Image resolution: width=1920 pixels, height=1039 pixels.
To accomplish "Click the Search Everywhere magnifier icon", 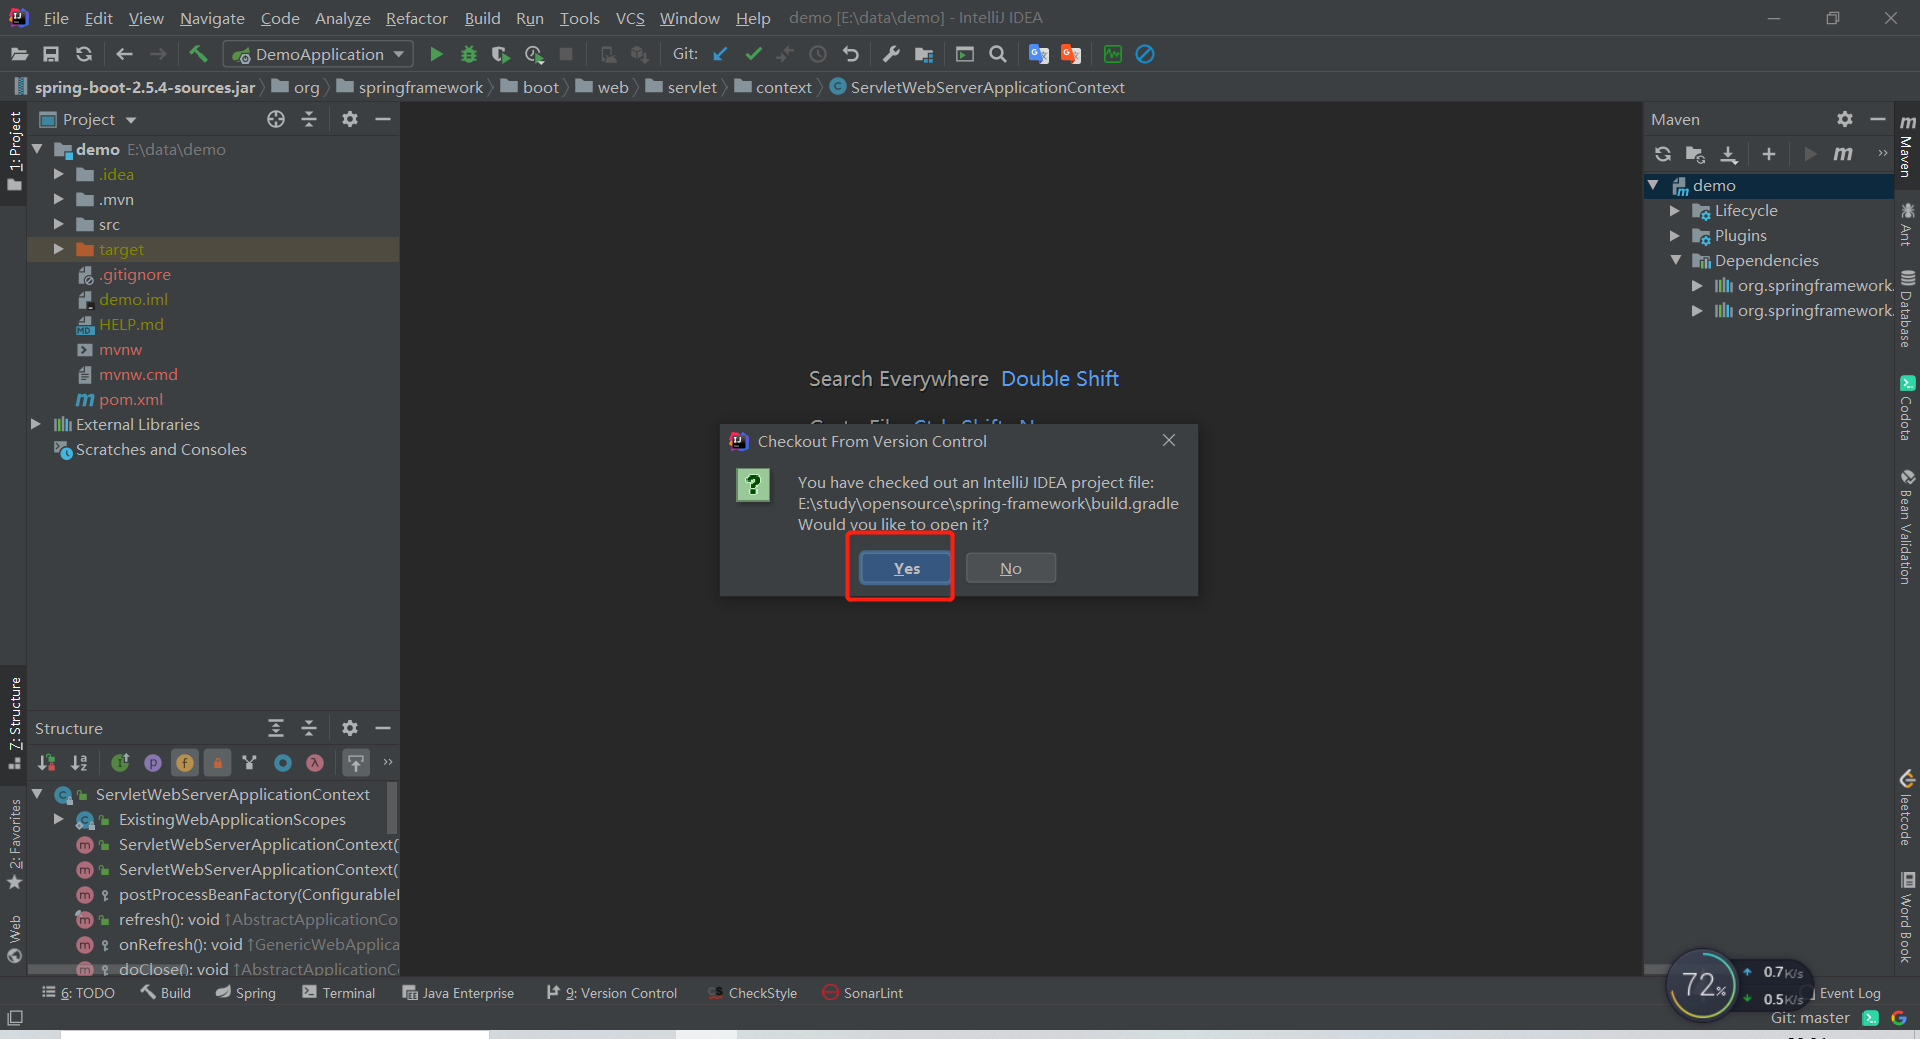I will tap(997, 54).
